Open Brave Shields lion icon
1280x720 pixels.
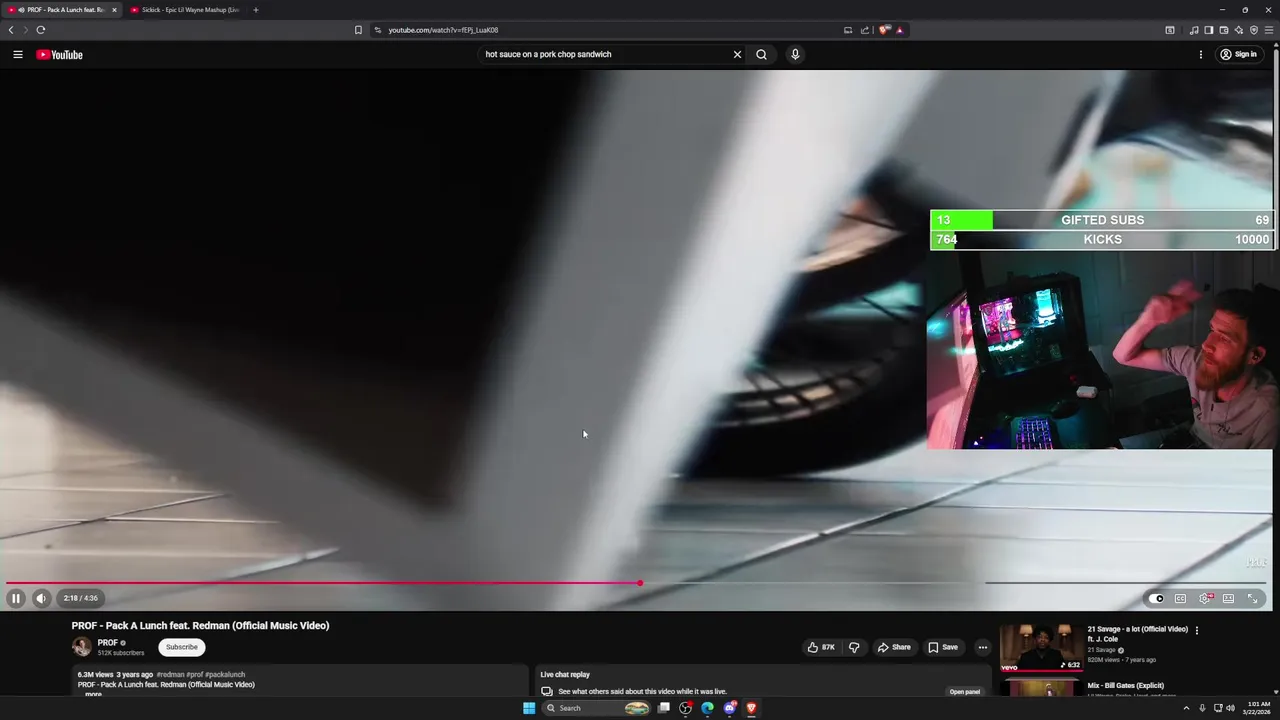884,30
